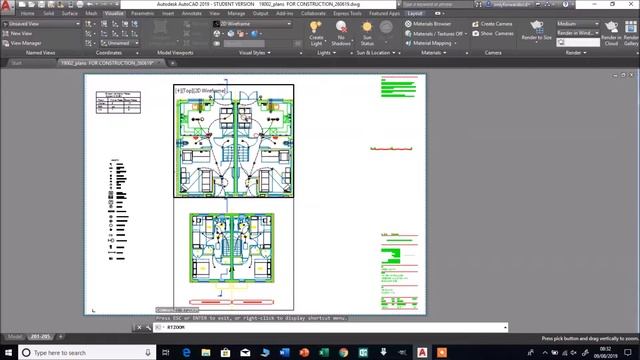Open Render Gallery
The width and height of the screenshot is (640, 360).
click(x=631, y=33)
